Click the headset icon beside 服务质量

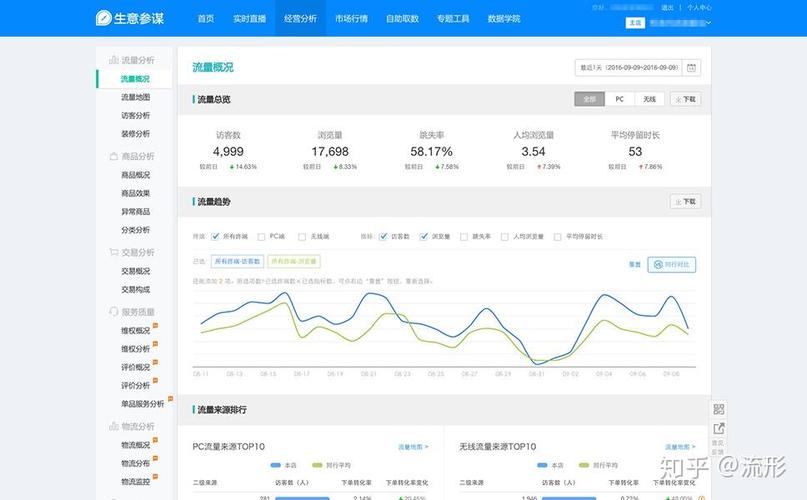[x=114, y=312]
